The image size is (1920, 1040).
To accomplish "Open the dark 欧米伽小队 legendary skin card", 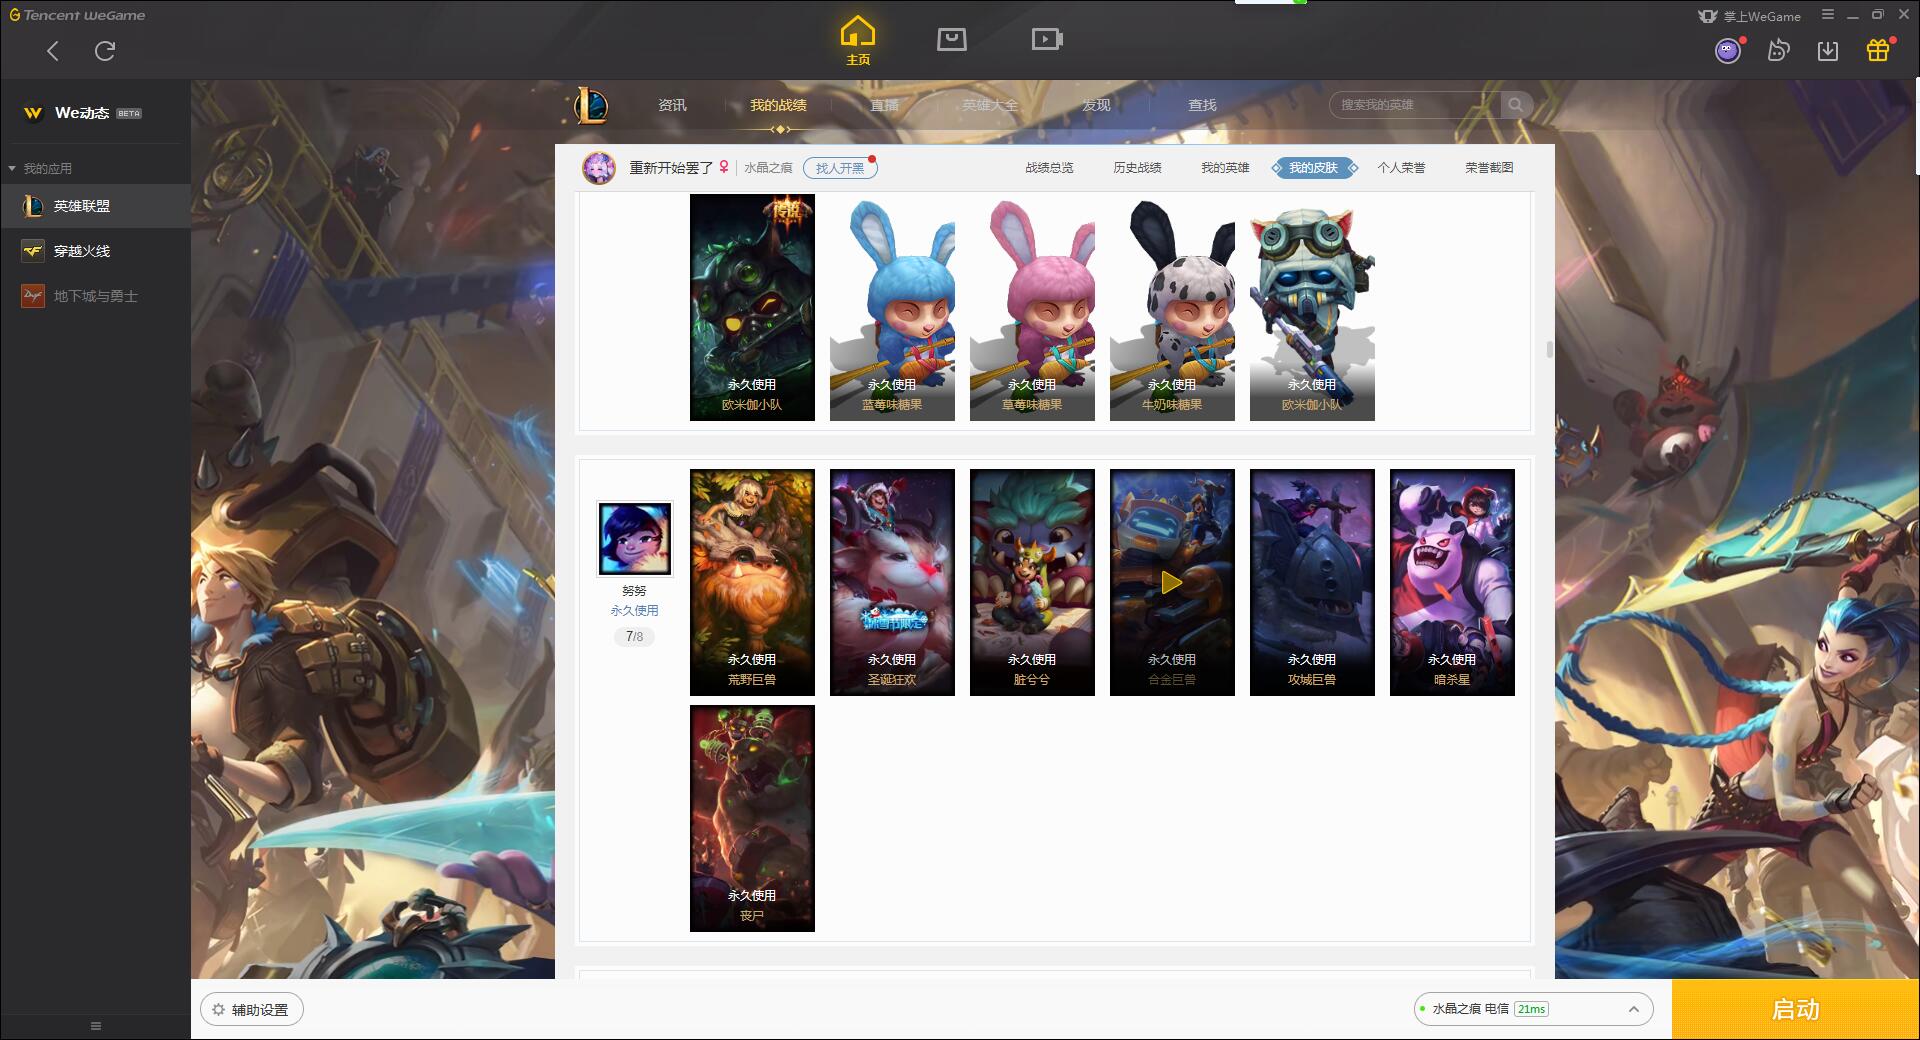I will (x=752, y=307).
